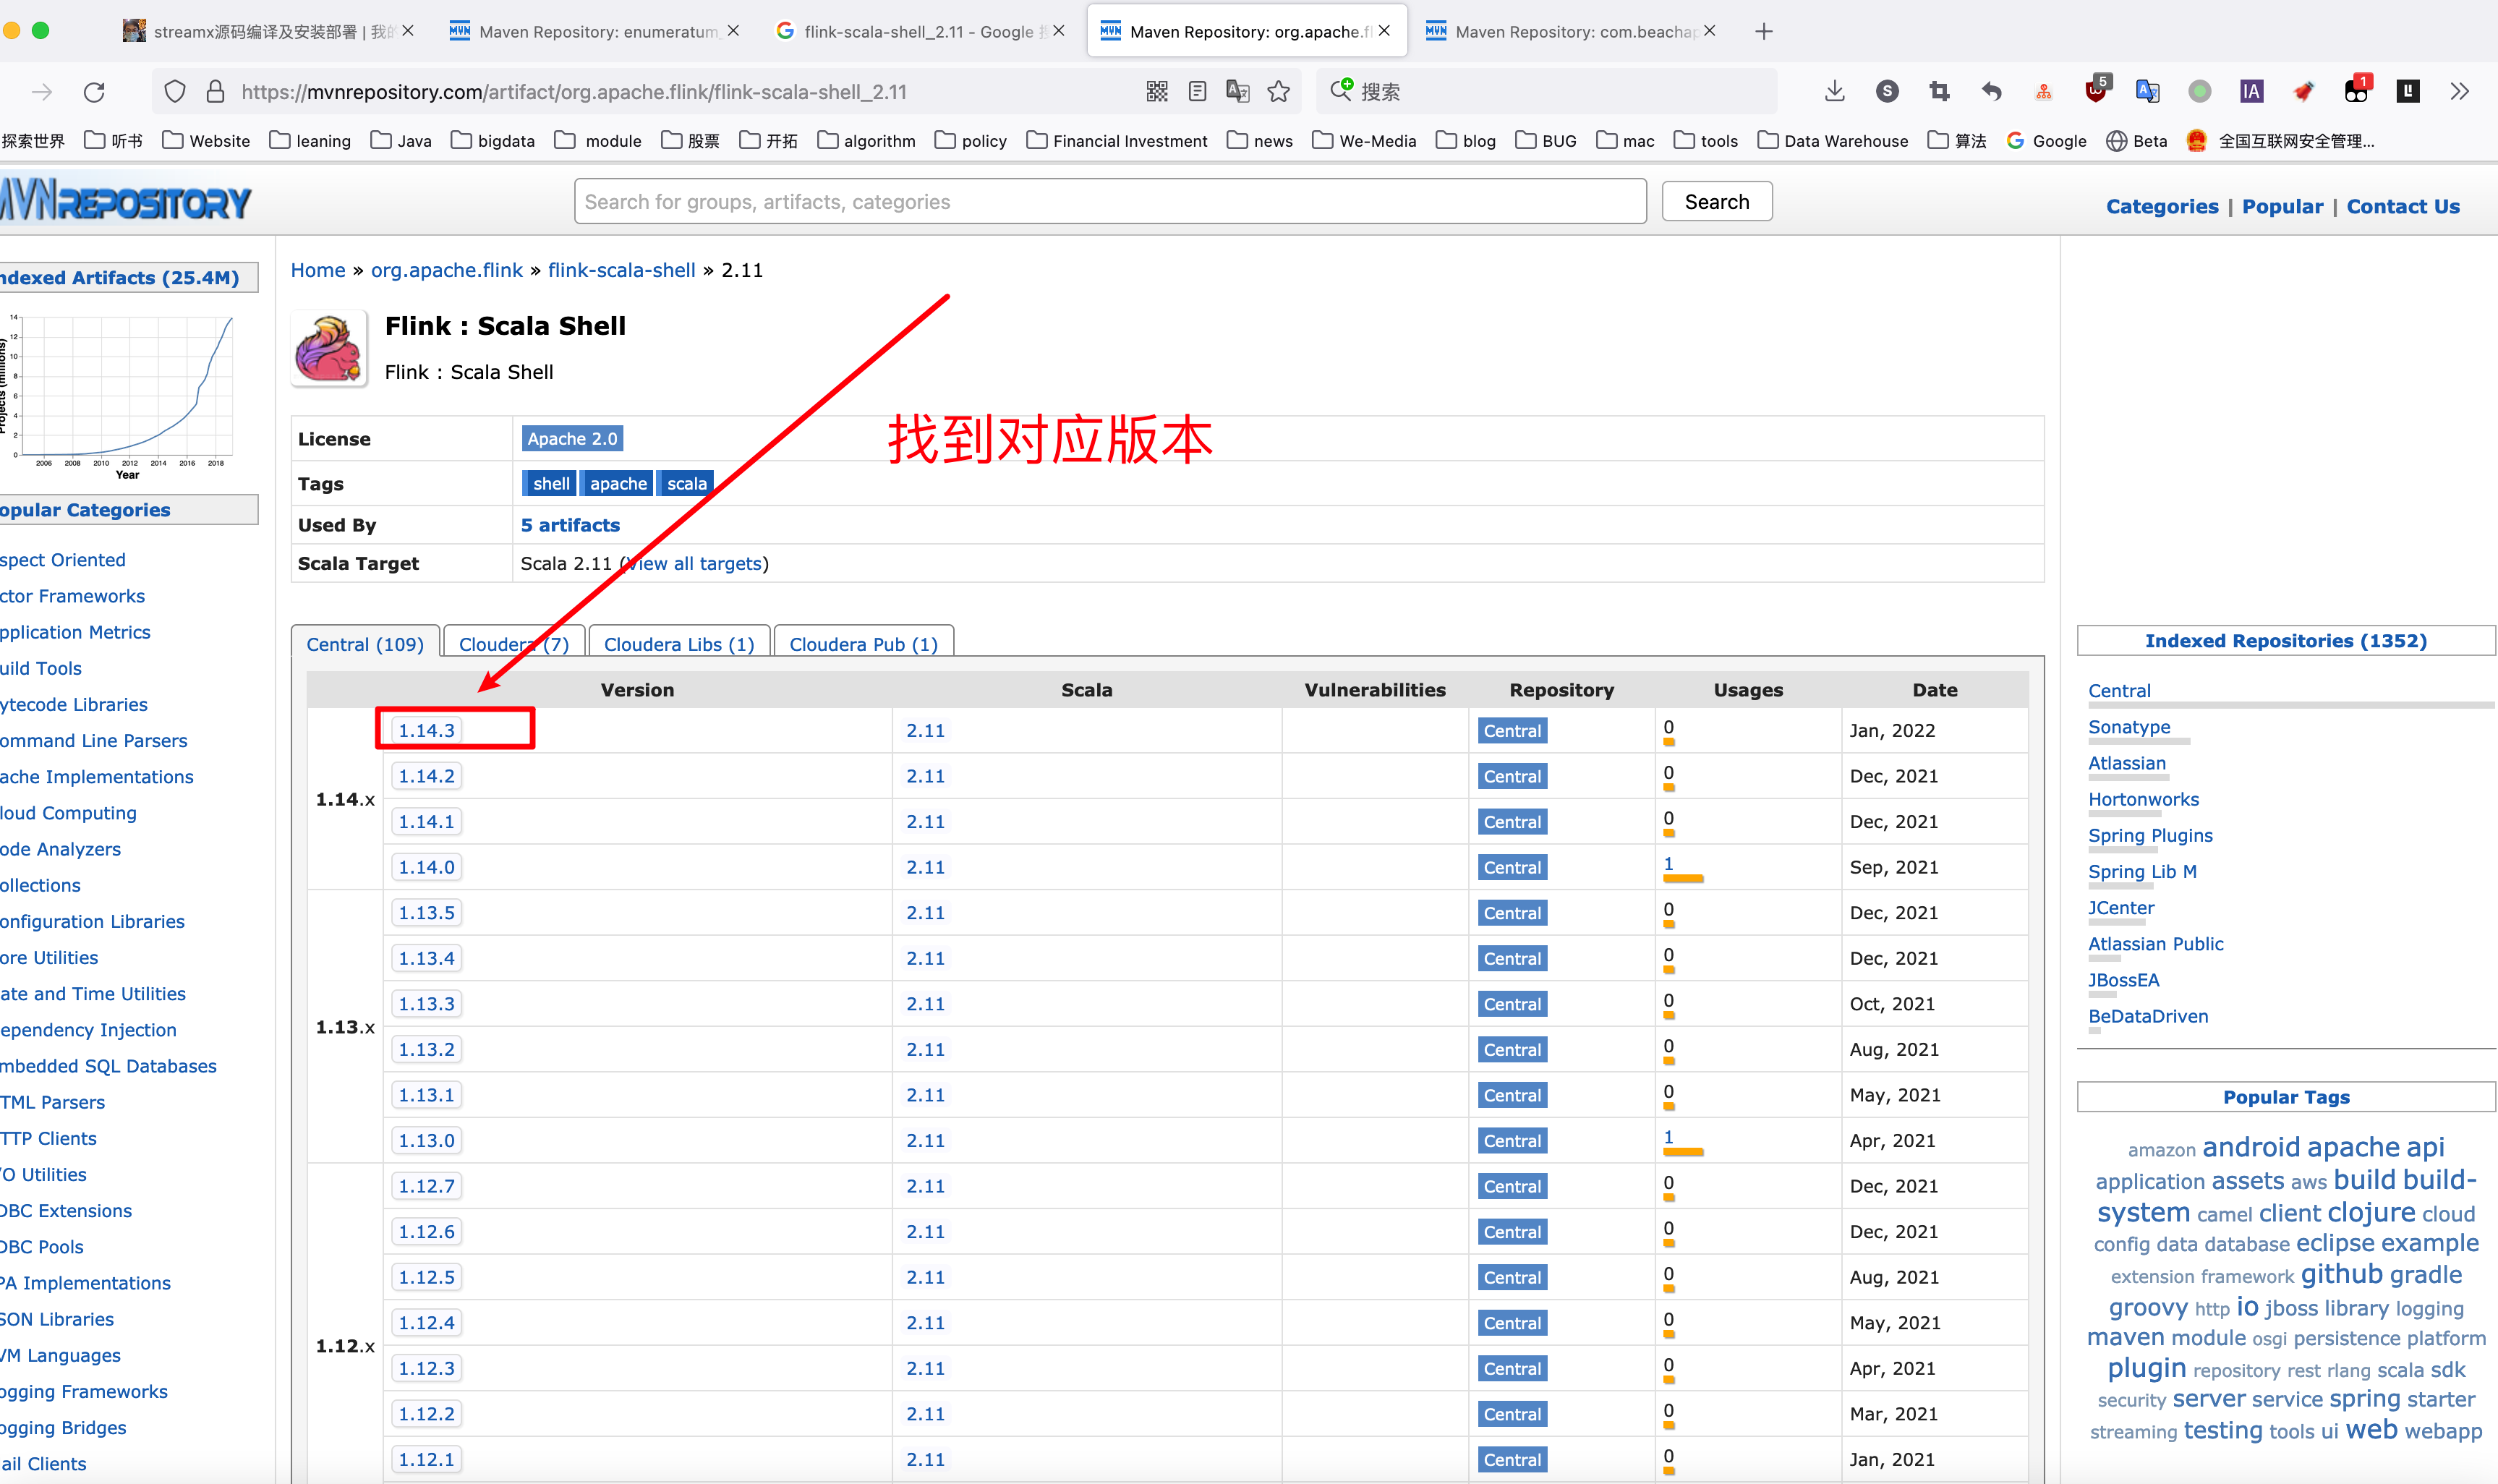Open the Data Warehouse bookmark folder
2498x1484 pixels.
(x=1832, y=141)
